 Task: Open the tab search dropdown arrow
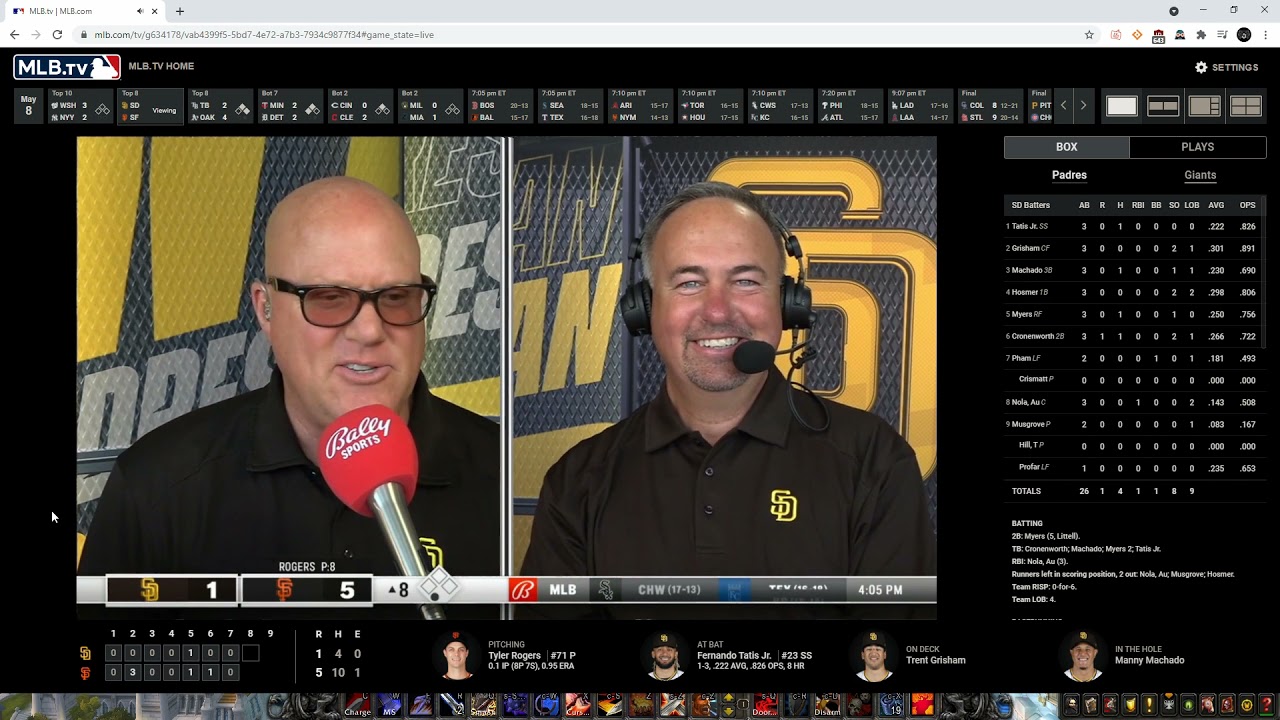click(1174, 11)
